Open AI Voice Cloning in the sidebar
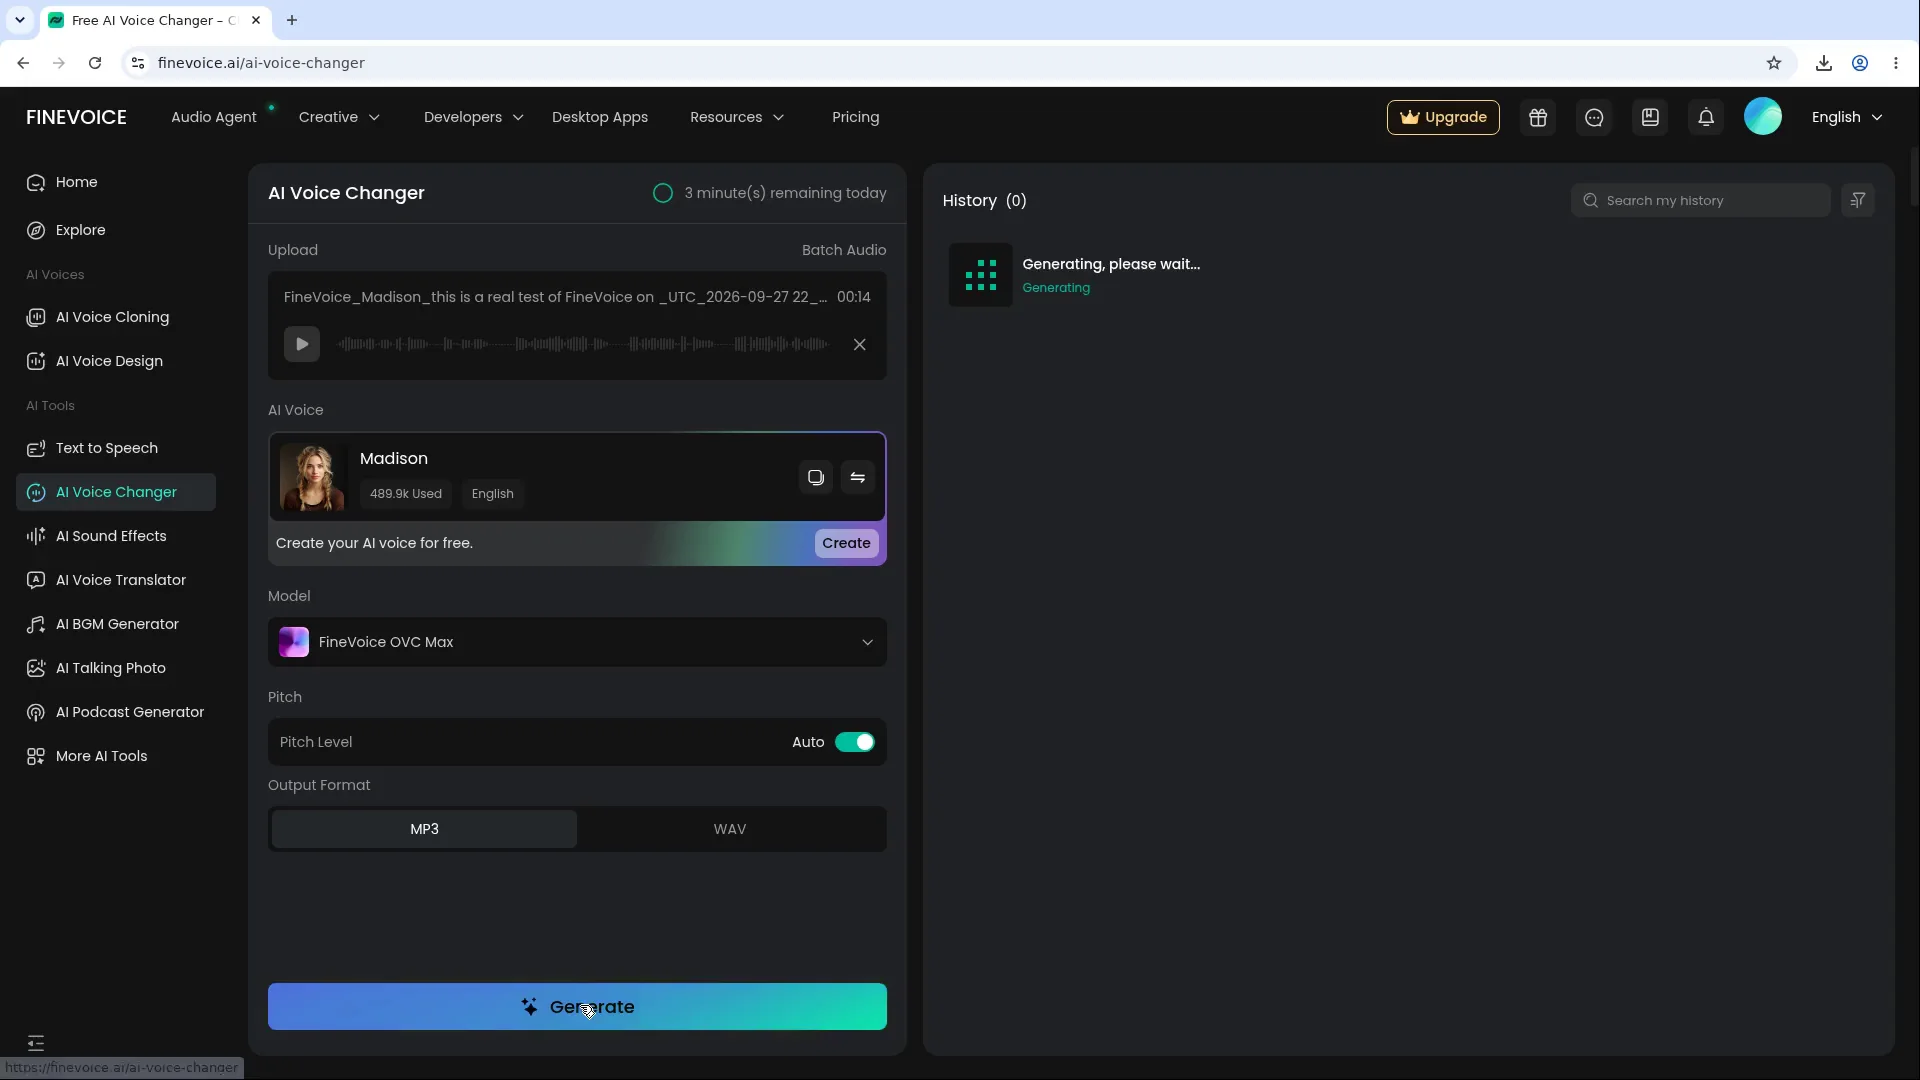1920x1080 pixels. [116, 317]
